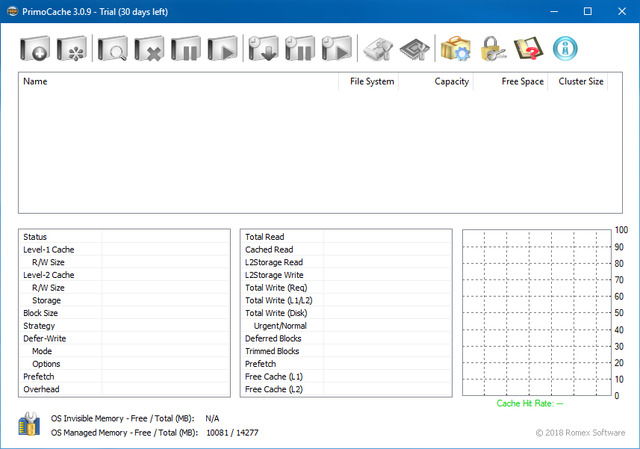Pause the cache task via toolbar

pyautogui.click(x=186, y=48)
